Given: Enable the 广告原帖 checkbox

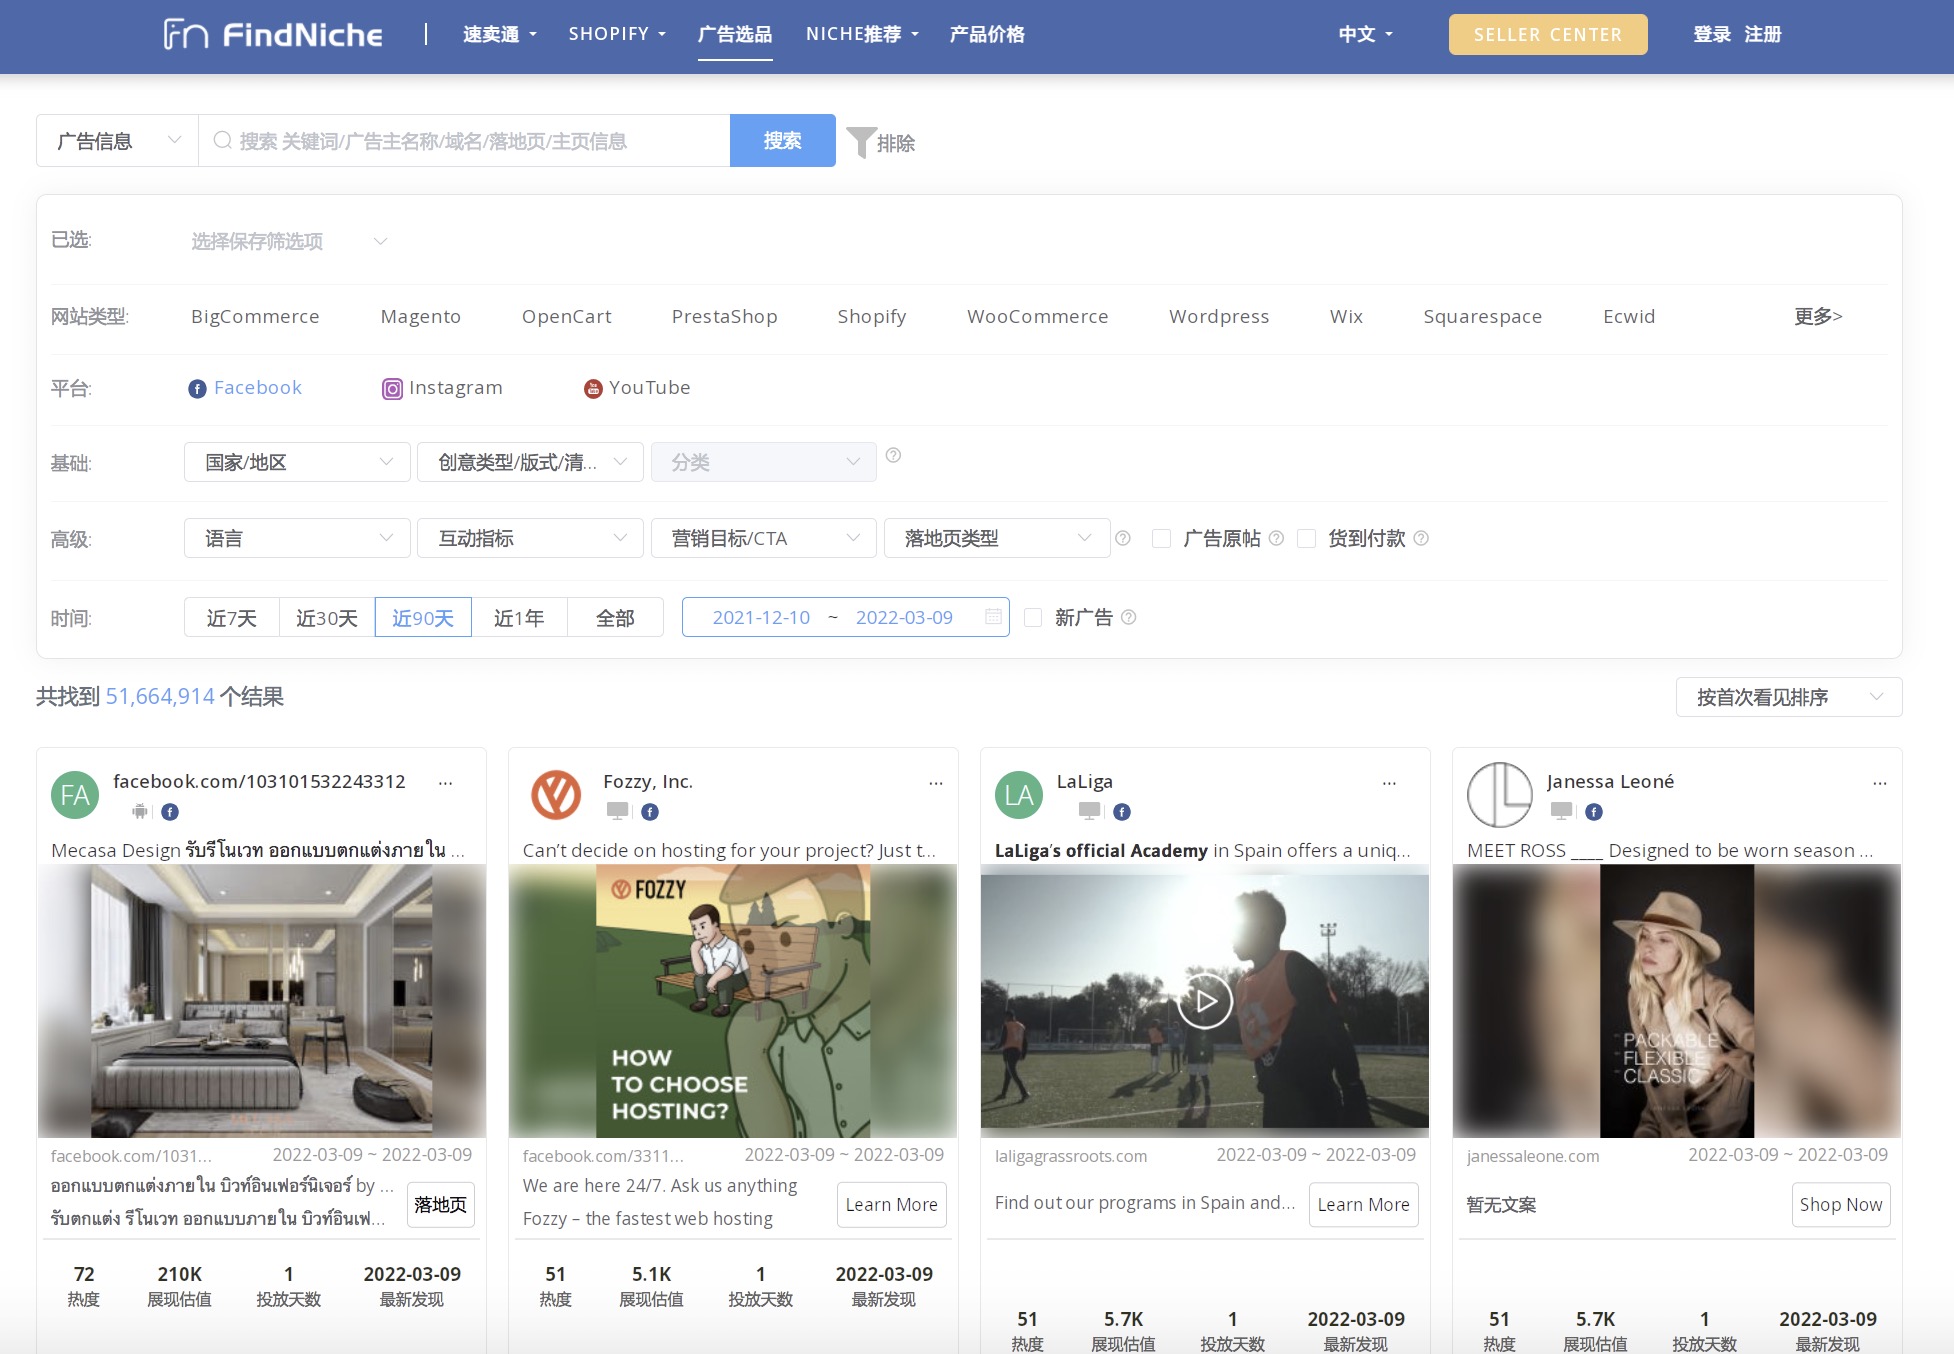Looking at the screenshot, I should click(x=1161, y=539).
